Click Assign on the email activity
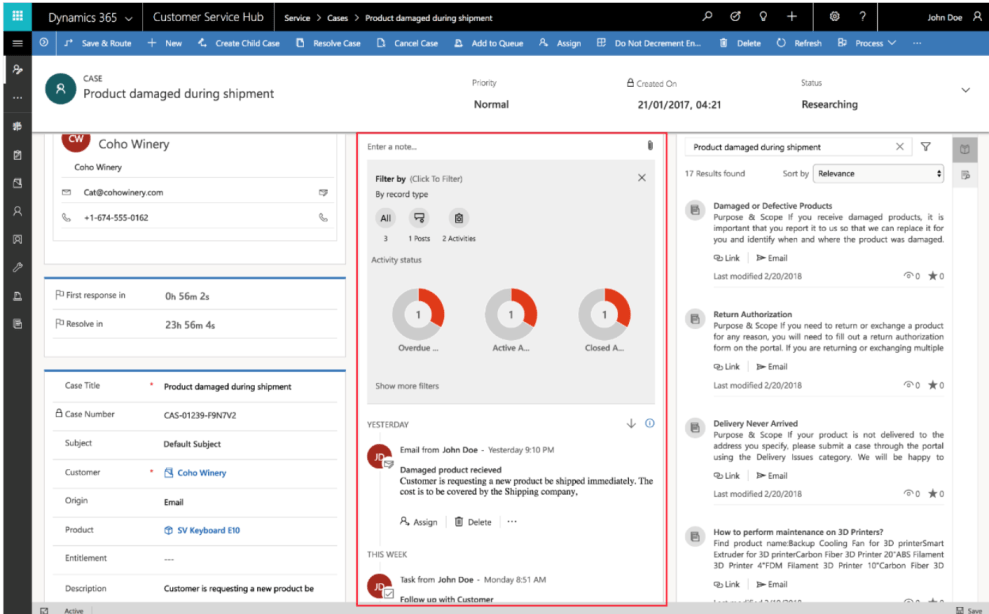This screenshot has width=989, height=614. pos(418,522)
